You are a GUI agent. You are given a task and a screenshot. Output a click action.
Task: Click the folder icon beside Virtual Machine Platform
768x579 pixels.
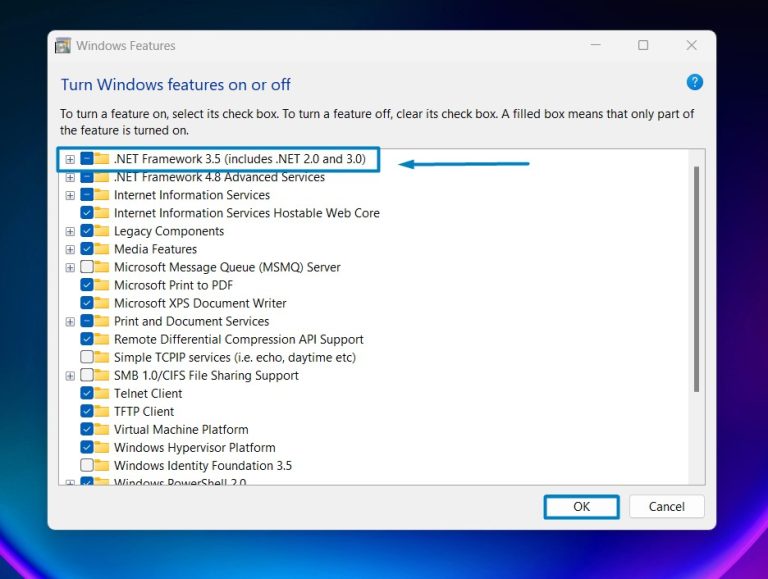pos(102,429)
